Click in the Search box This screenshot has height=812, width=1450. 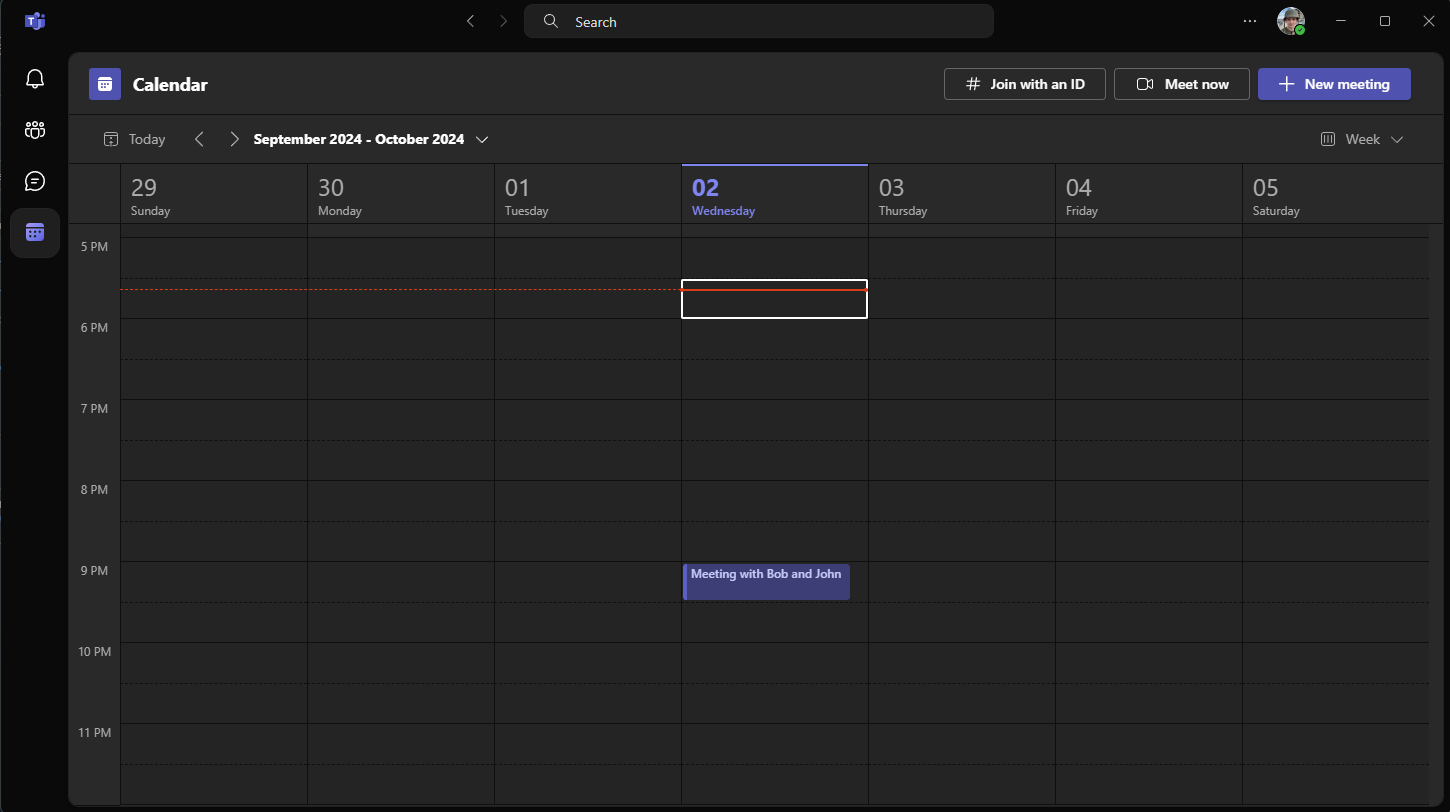760,21
